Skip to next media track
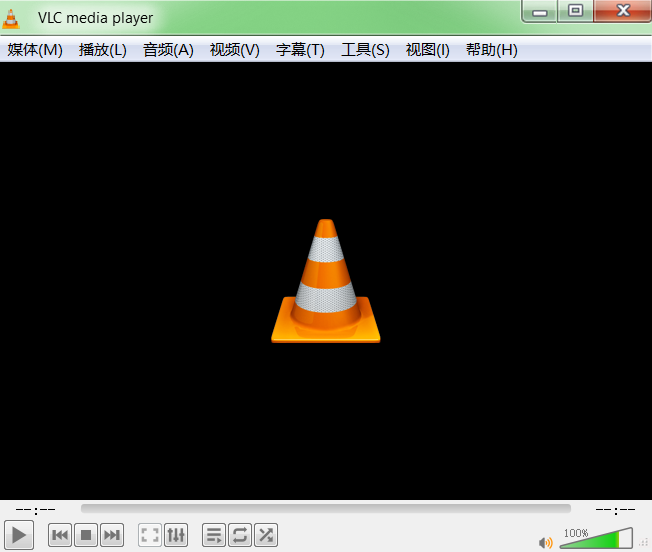The image size is (652, 552). point(111,535)
